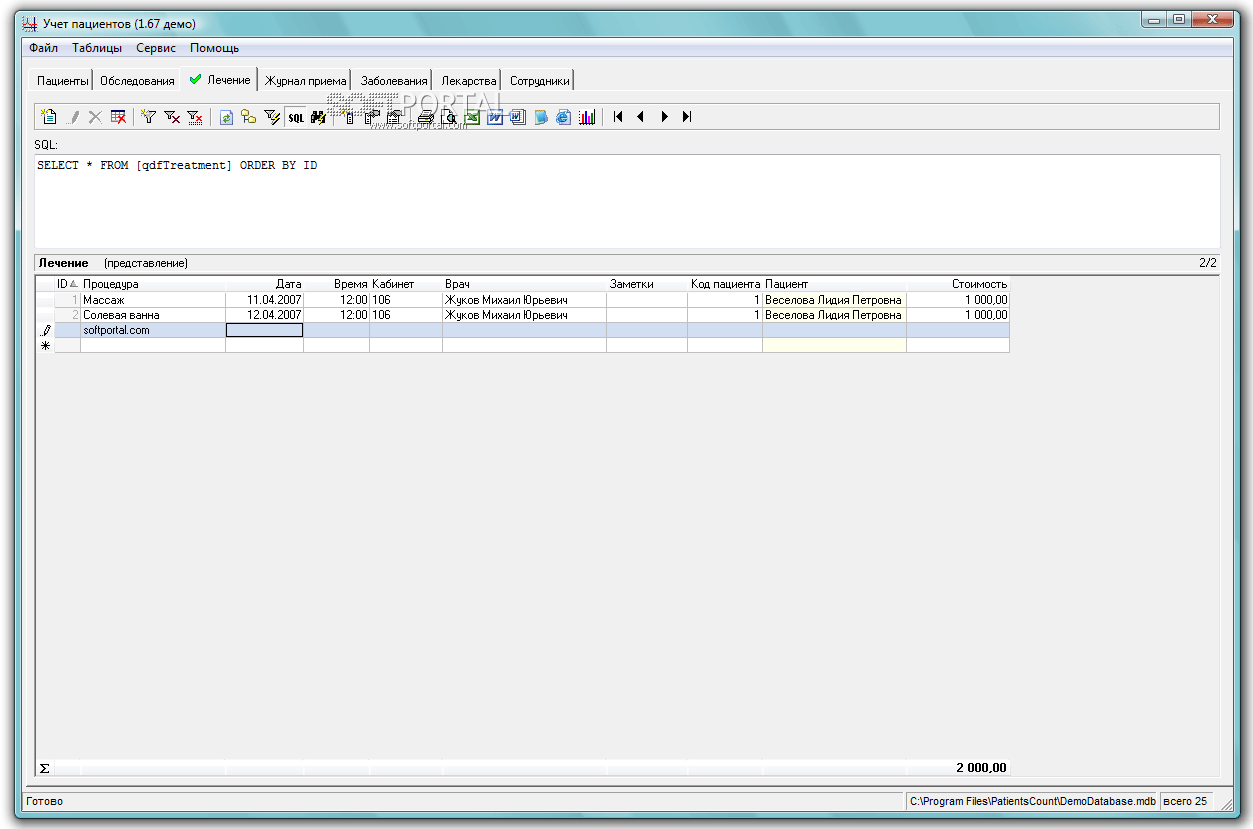The width and height of the screenshot is (1253, 829).
Task: Select the Солевая ванна procedure cell
Action: pyautogui.click(x=153, y=315)
